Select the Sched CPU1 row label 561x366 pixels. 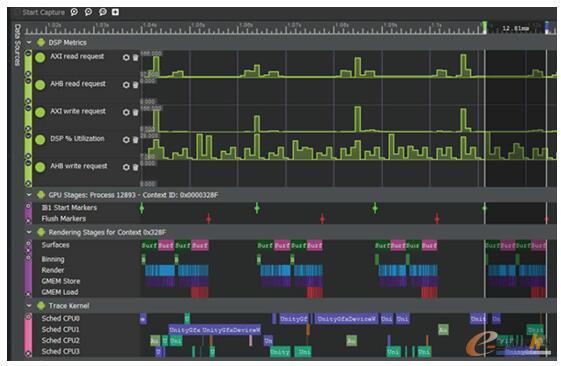tap(60, 329)
